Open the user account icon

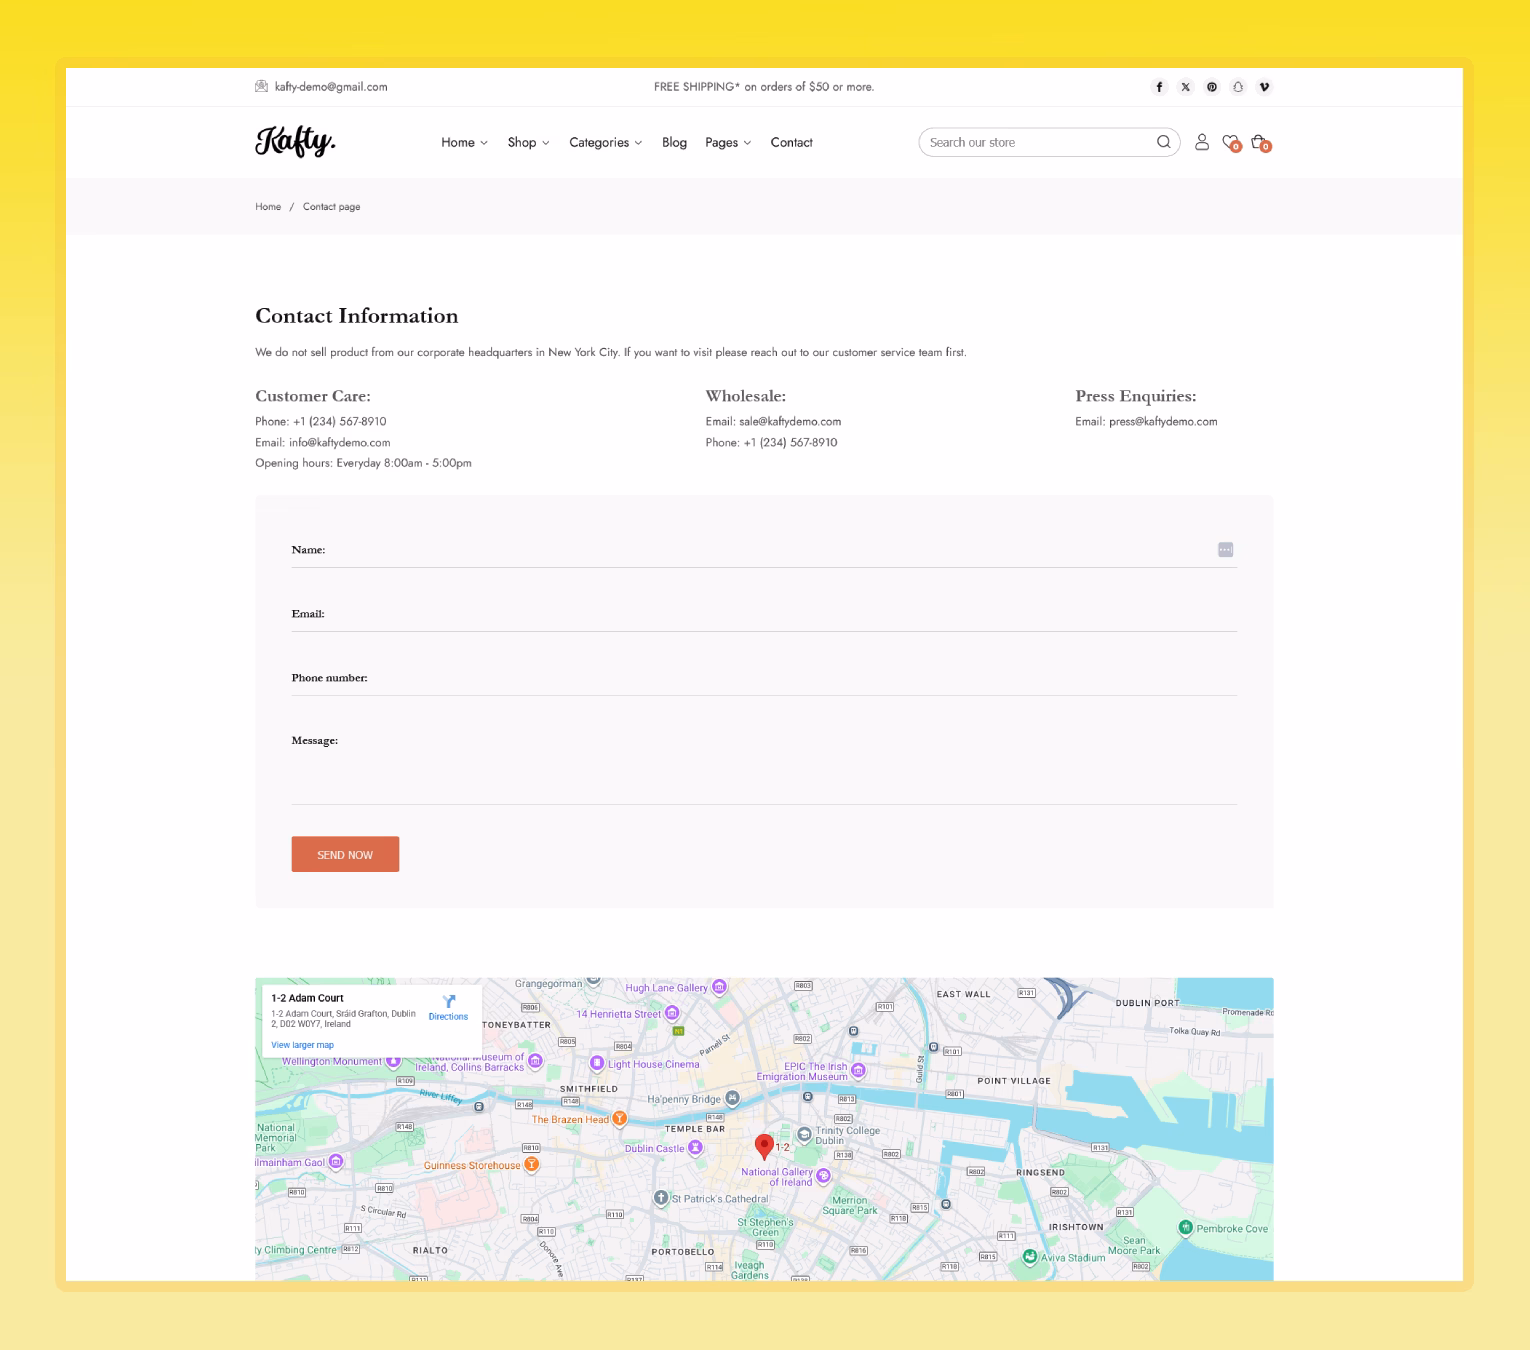click(1202, 142)
